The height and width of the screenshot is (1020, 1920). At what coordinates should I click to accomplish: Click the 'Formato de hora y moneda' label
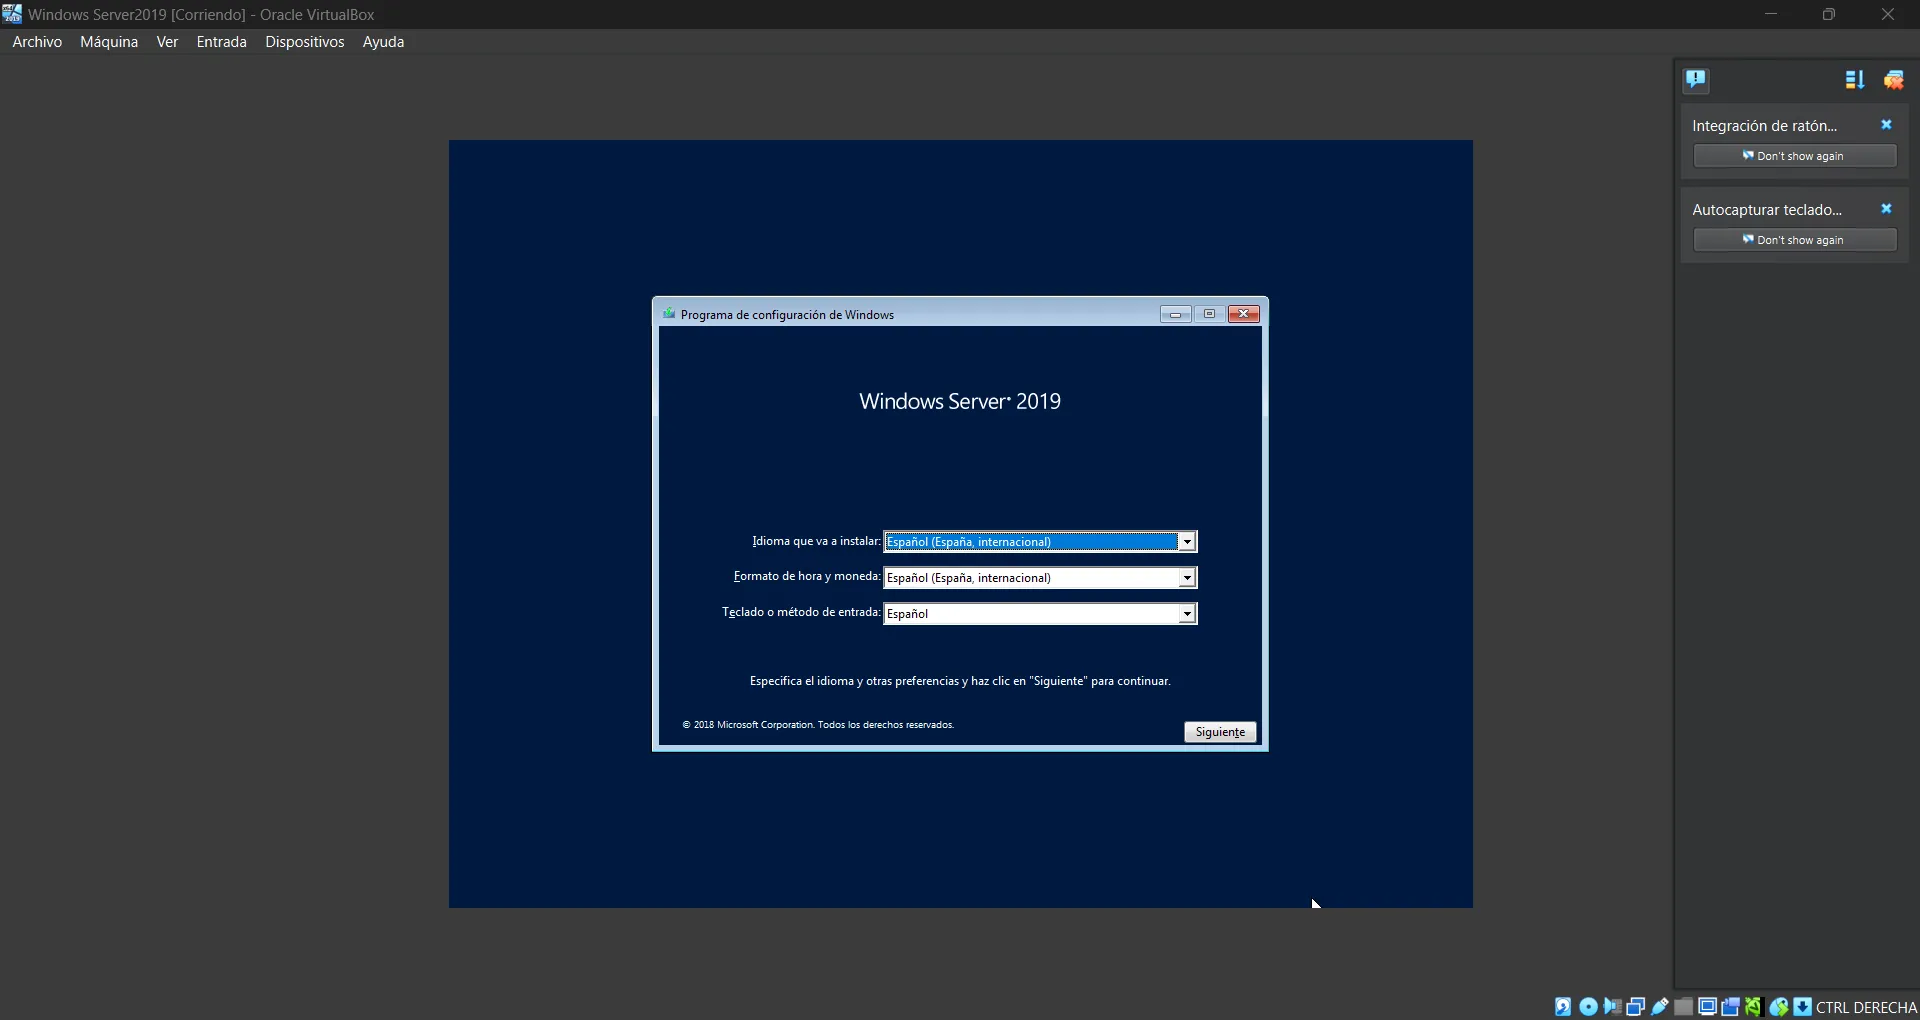(807, 576)
